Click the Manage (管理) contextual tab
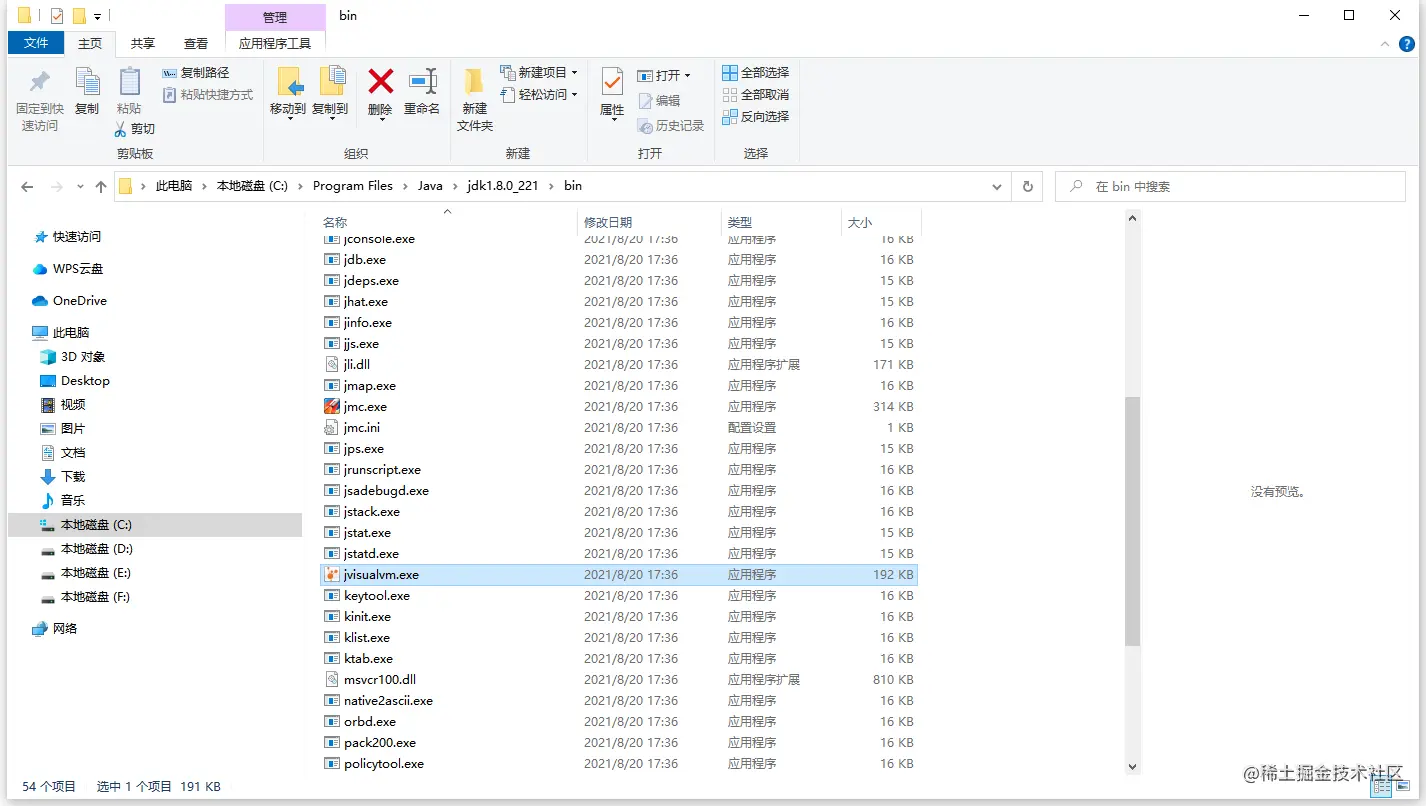This screenshot has width=1426, height=806. [x=275, y=17]
